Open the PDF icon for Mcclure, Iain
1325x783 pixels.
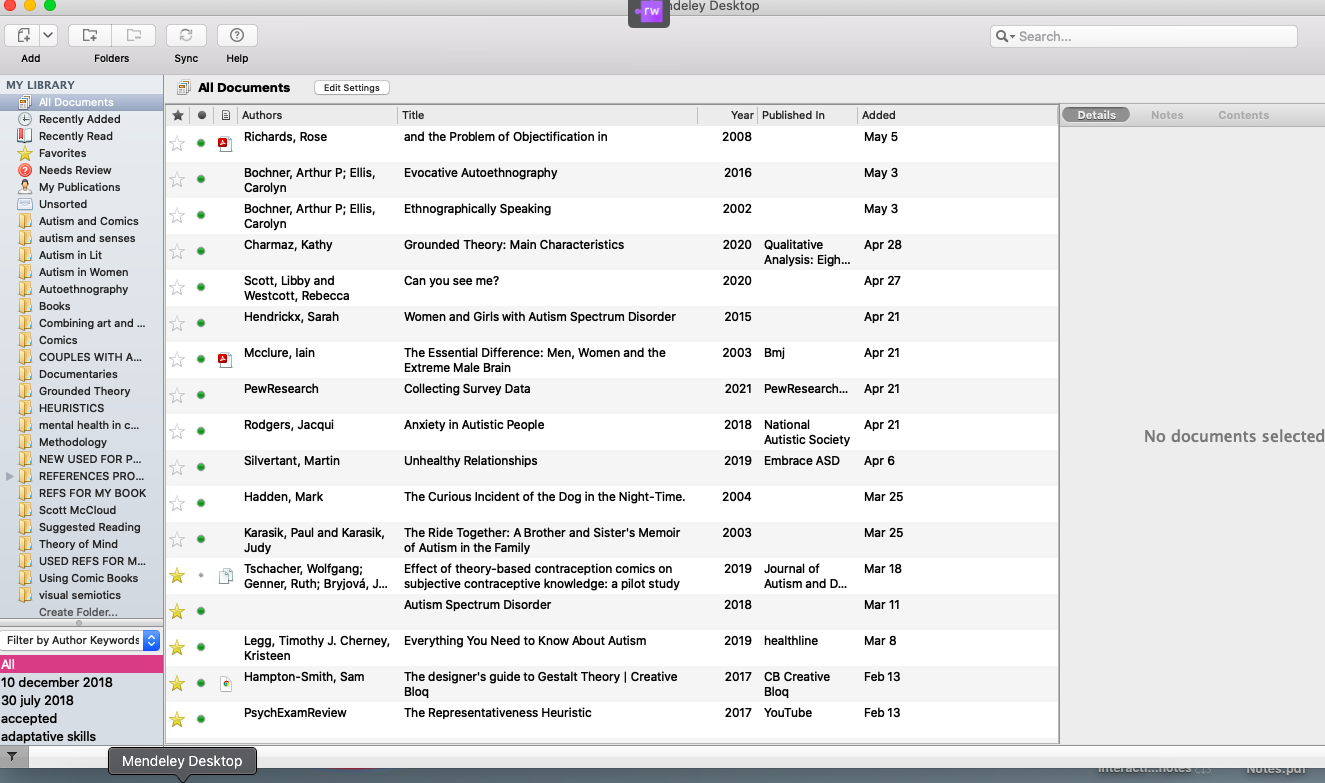point(225,359)
